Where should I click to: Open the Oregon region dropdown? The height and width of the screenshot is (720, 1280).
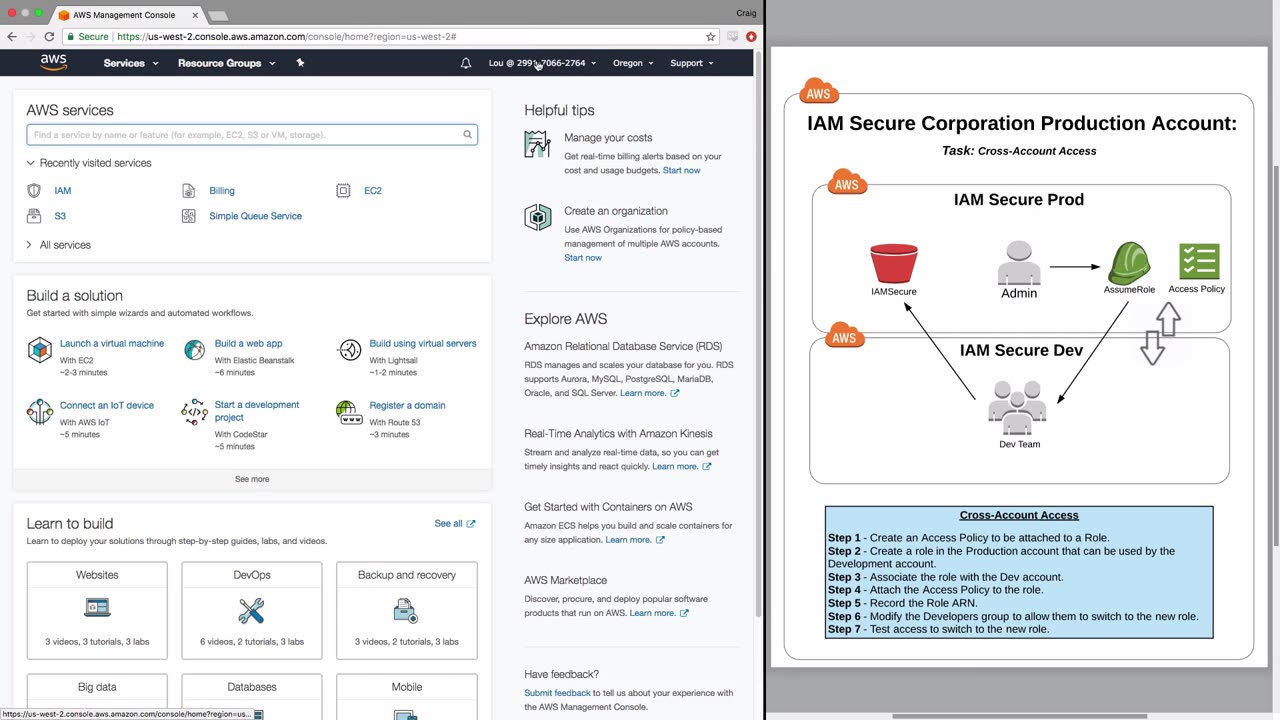pyautogui.click(x=633, y=63)
